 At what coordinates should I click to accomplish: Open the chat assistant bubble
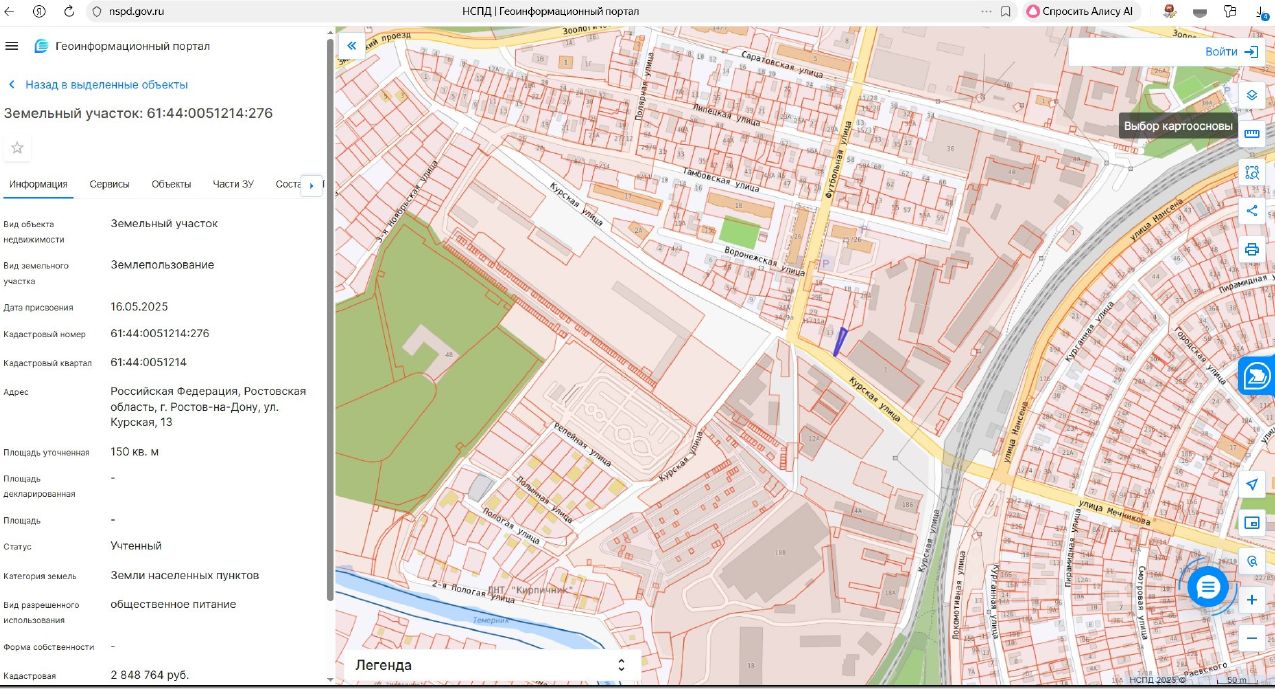click(1207, 587)
